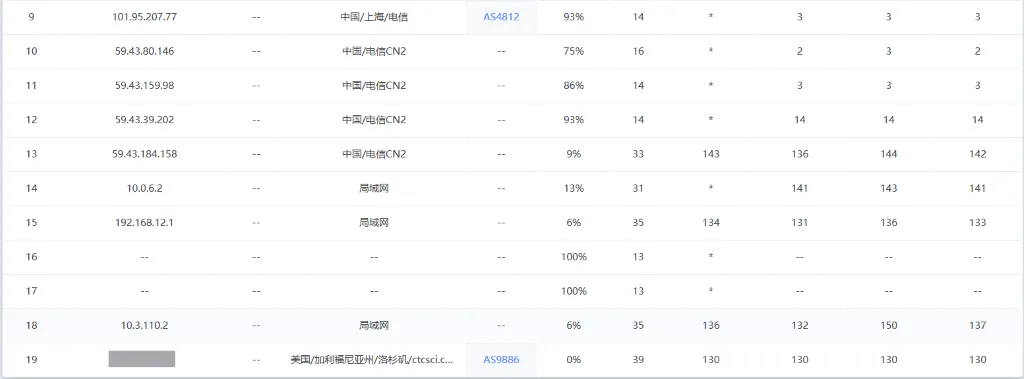Select IP address 192.168.12.1
The image size is (1024, 379).
[144, 222]
